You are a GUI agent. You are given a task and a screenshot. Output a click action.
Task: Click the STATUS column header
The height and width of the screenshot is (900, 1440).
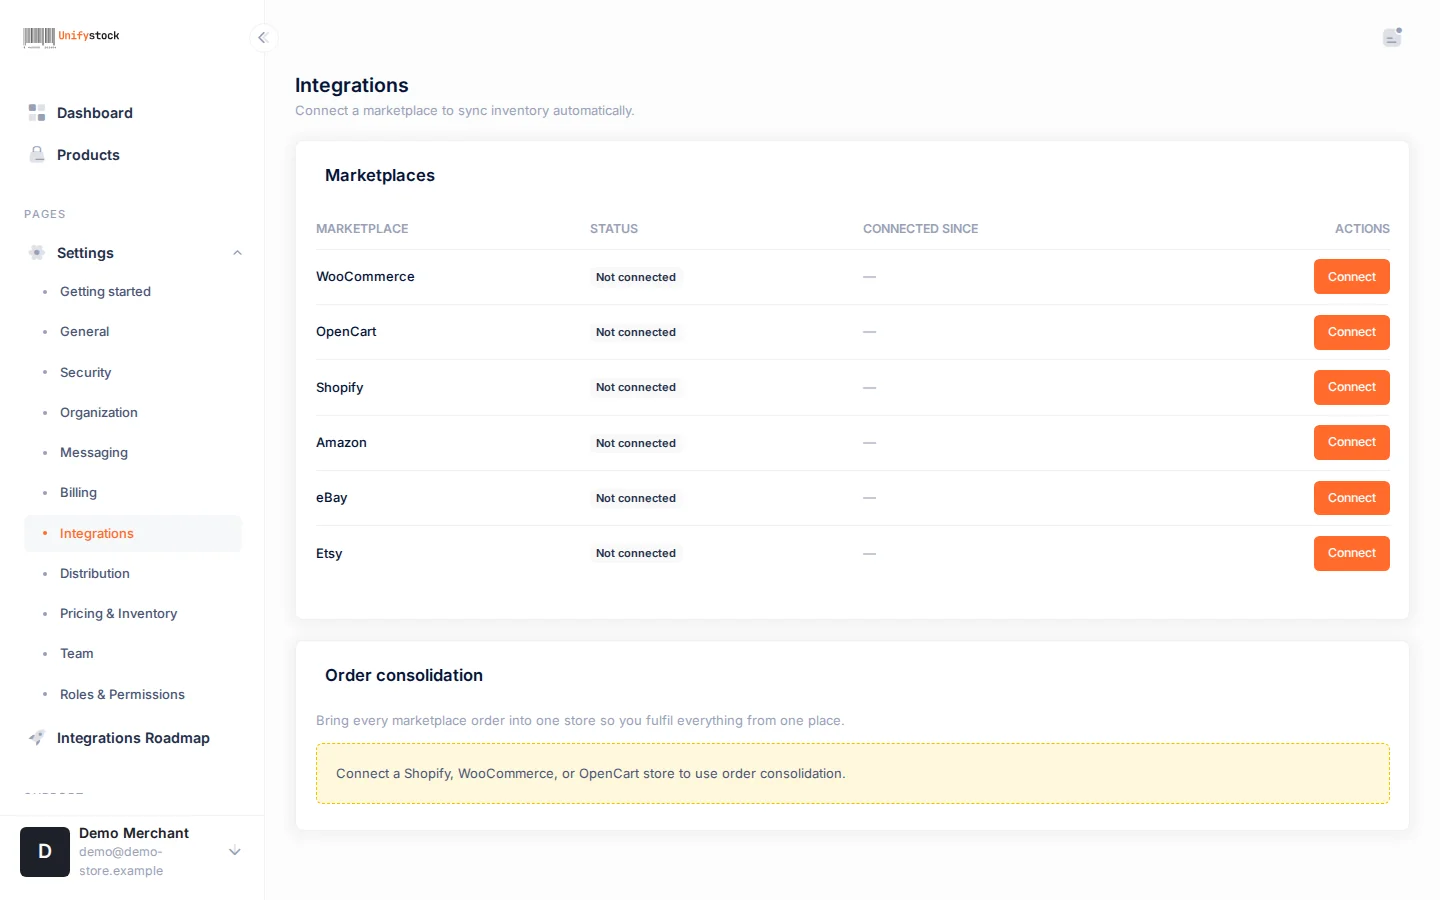tap(614, 229)
